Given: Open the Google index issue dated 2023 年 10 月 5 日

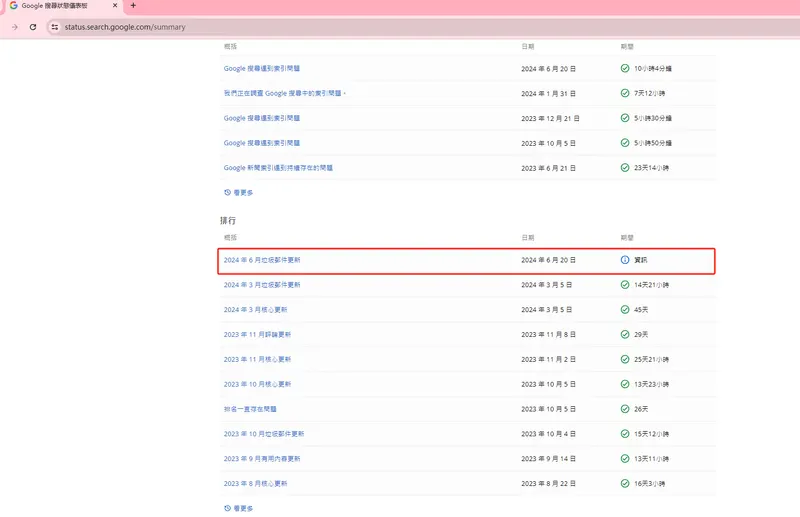Looking at the screenshot, I should tap(262, 143).
